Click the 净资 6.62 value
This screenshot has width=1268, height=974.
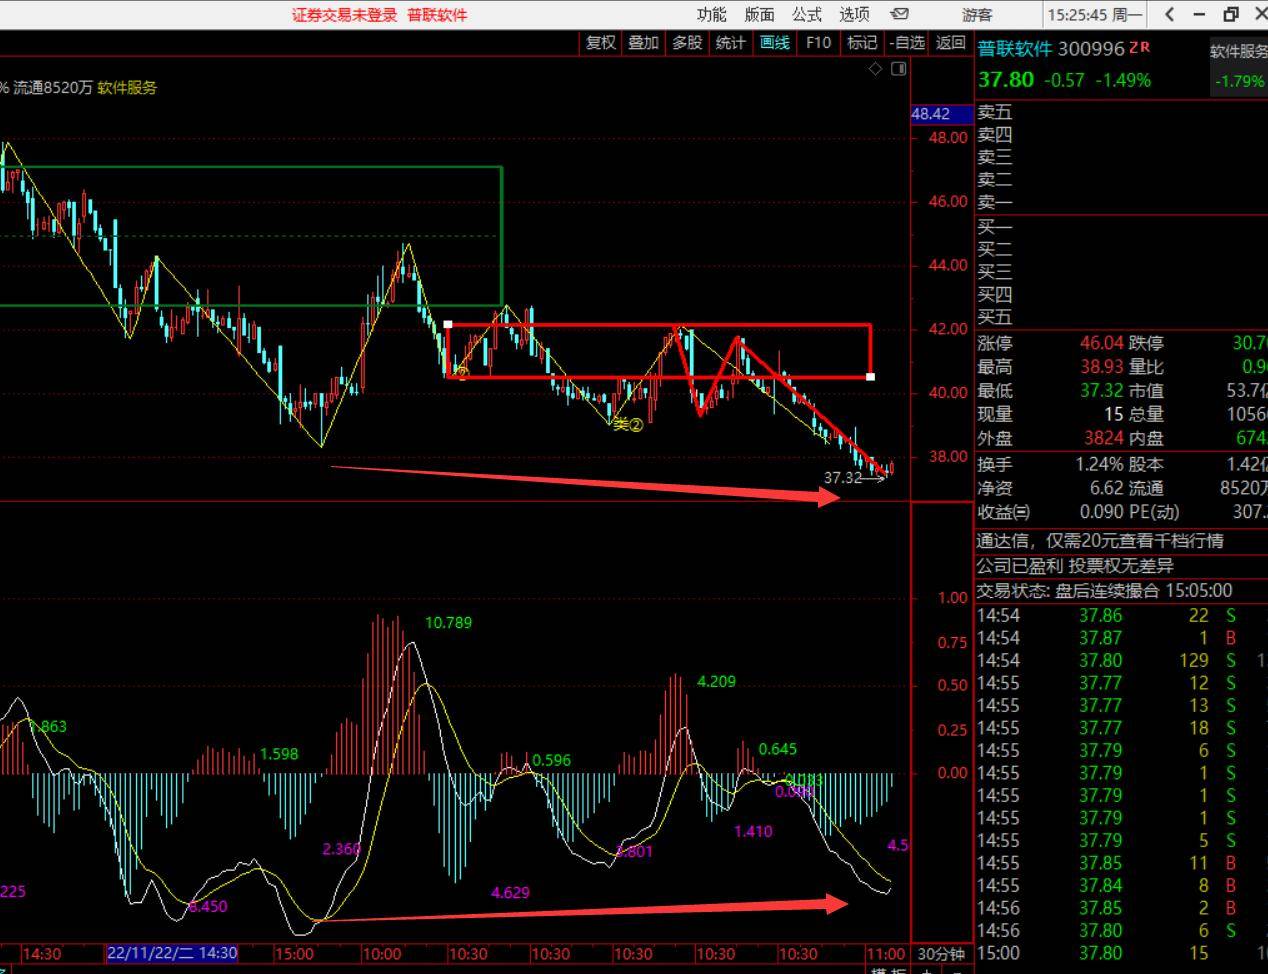[1107, 488]
